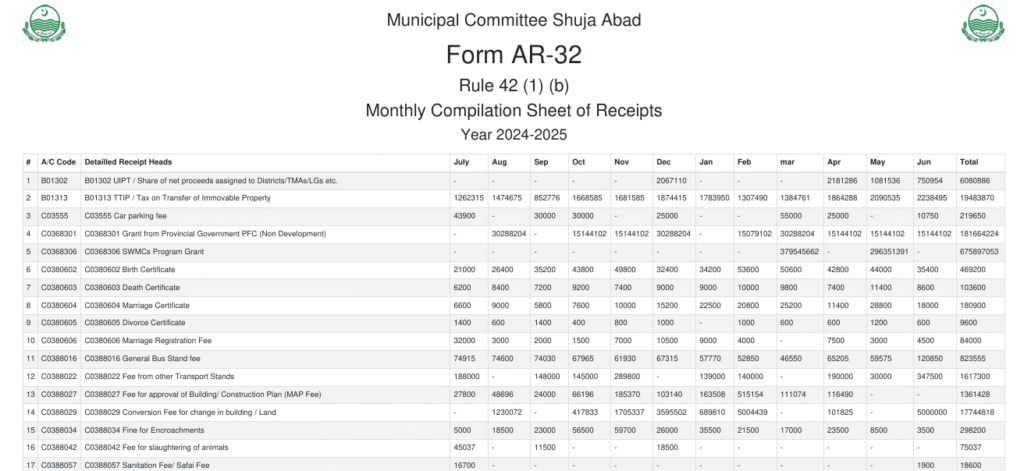Click the Monthly Compilation Sheet of Receipts subtitle
Image resolution: width=1024 pixels, height=471 pixels.
pyautogui.click(x=513, y=110)
